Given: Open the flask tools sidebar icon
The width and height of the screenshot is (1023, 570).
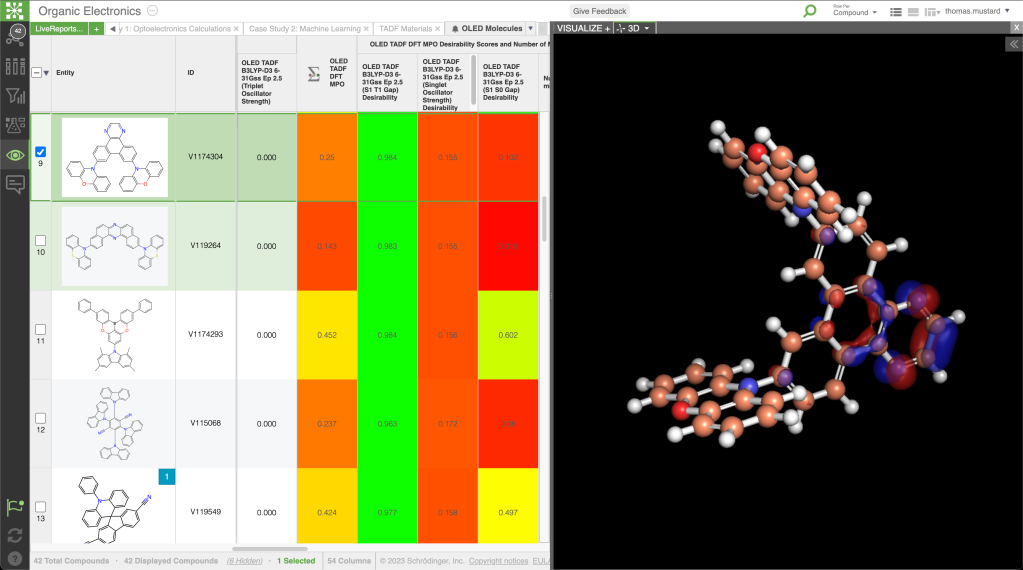Looking at the screenshot, I should click(15, 125).
